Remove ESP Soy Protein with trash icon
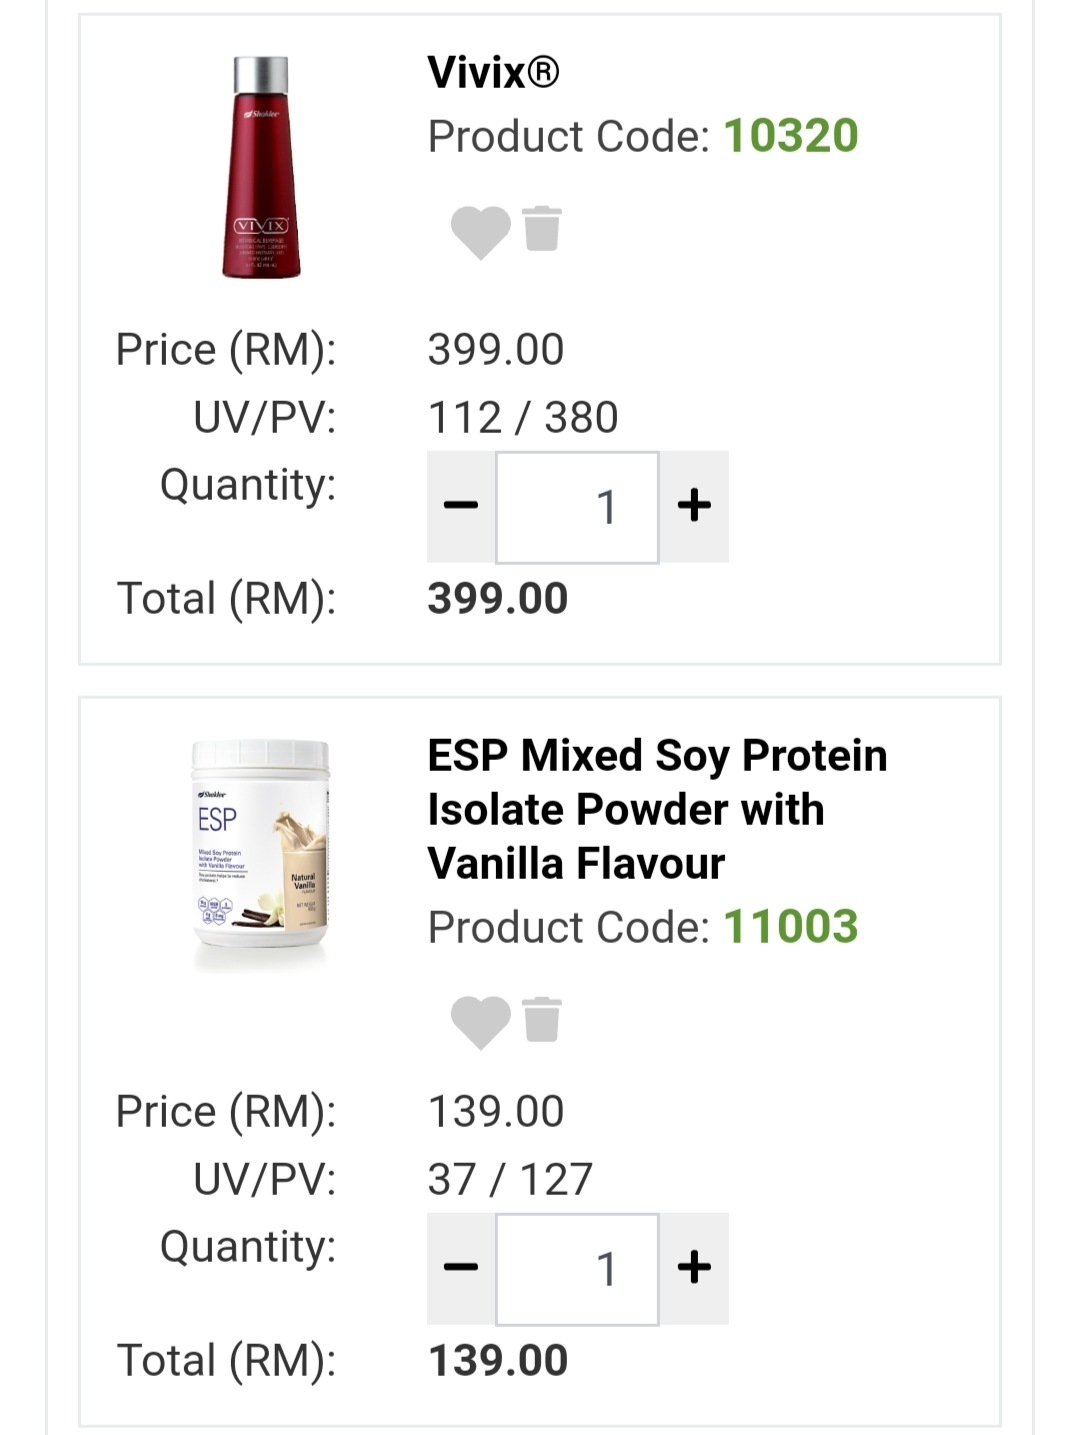The height and width of the screenshot is (1435, 1080). [542, 1019]
